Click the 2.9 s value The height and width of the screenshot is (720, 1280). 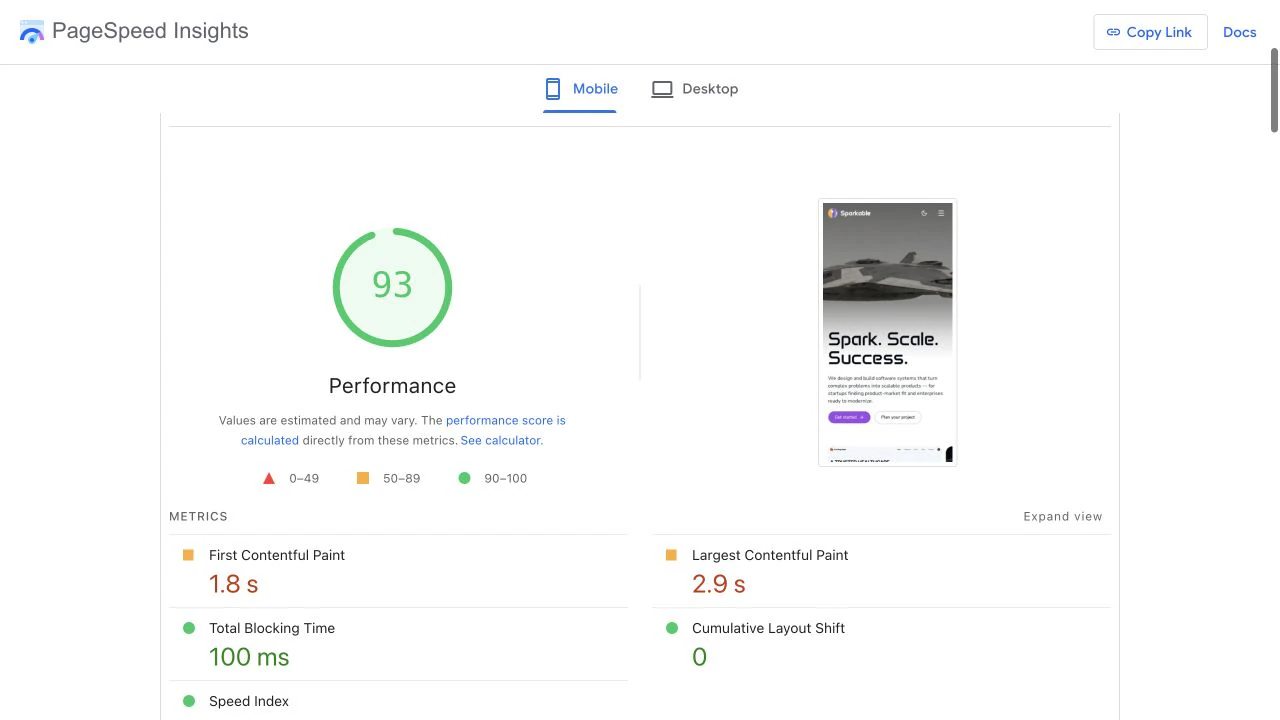719,584
